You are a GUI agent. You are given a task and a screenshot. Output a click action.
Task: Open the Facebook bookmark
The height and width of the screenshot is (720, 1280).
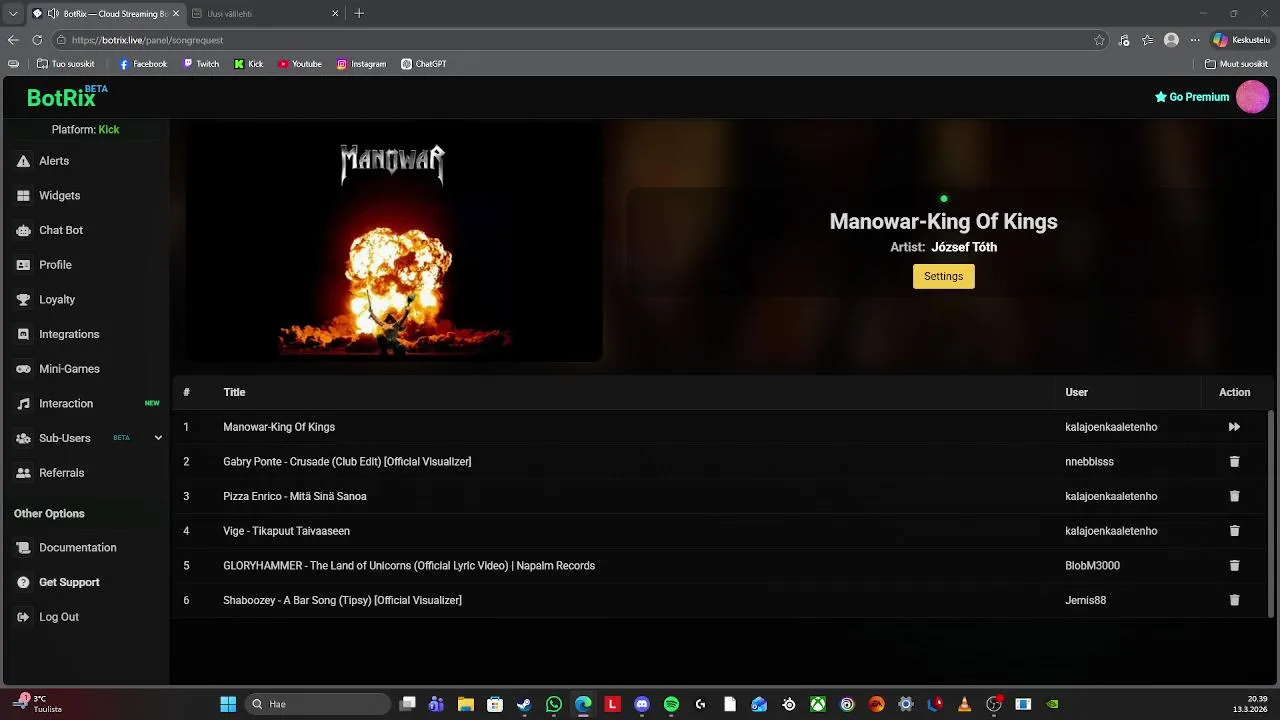(143, 64)
